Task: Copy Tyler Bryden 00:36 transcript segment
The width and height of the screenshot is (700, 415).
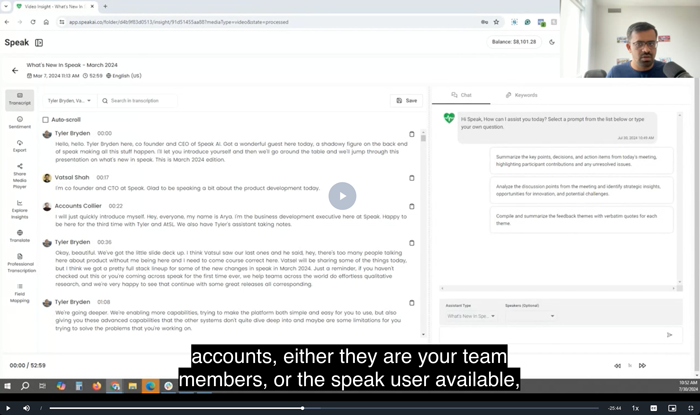Action: tap(412, 243)
